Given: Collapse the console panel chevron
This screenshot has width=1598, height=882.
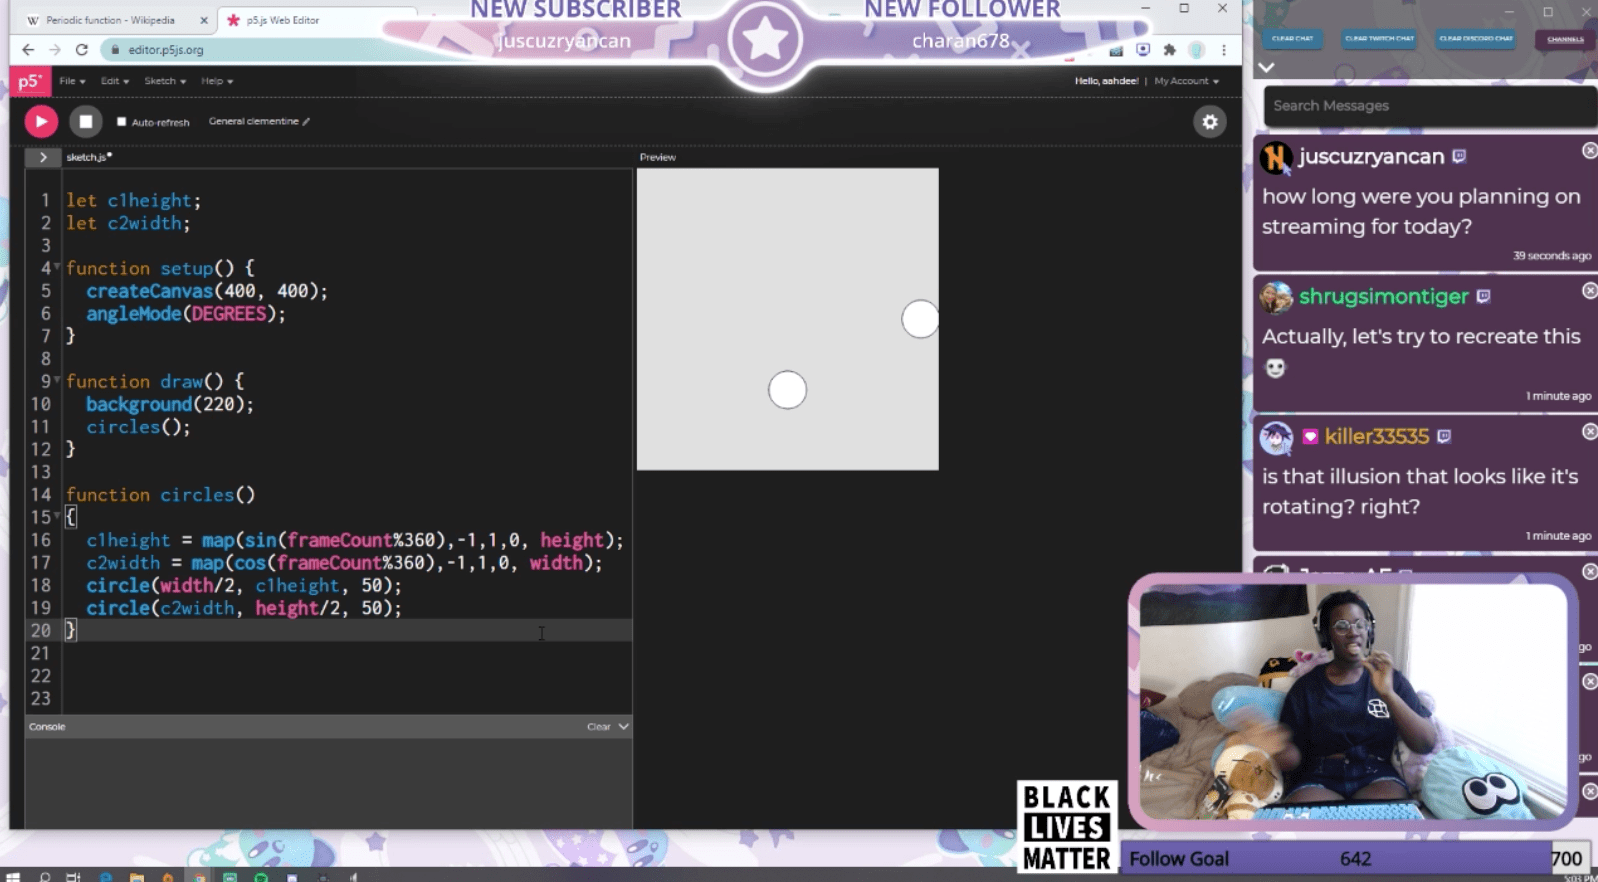Looking at the screenshot, I should (x=624, y=727).
